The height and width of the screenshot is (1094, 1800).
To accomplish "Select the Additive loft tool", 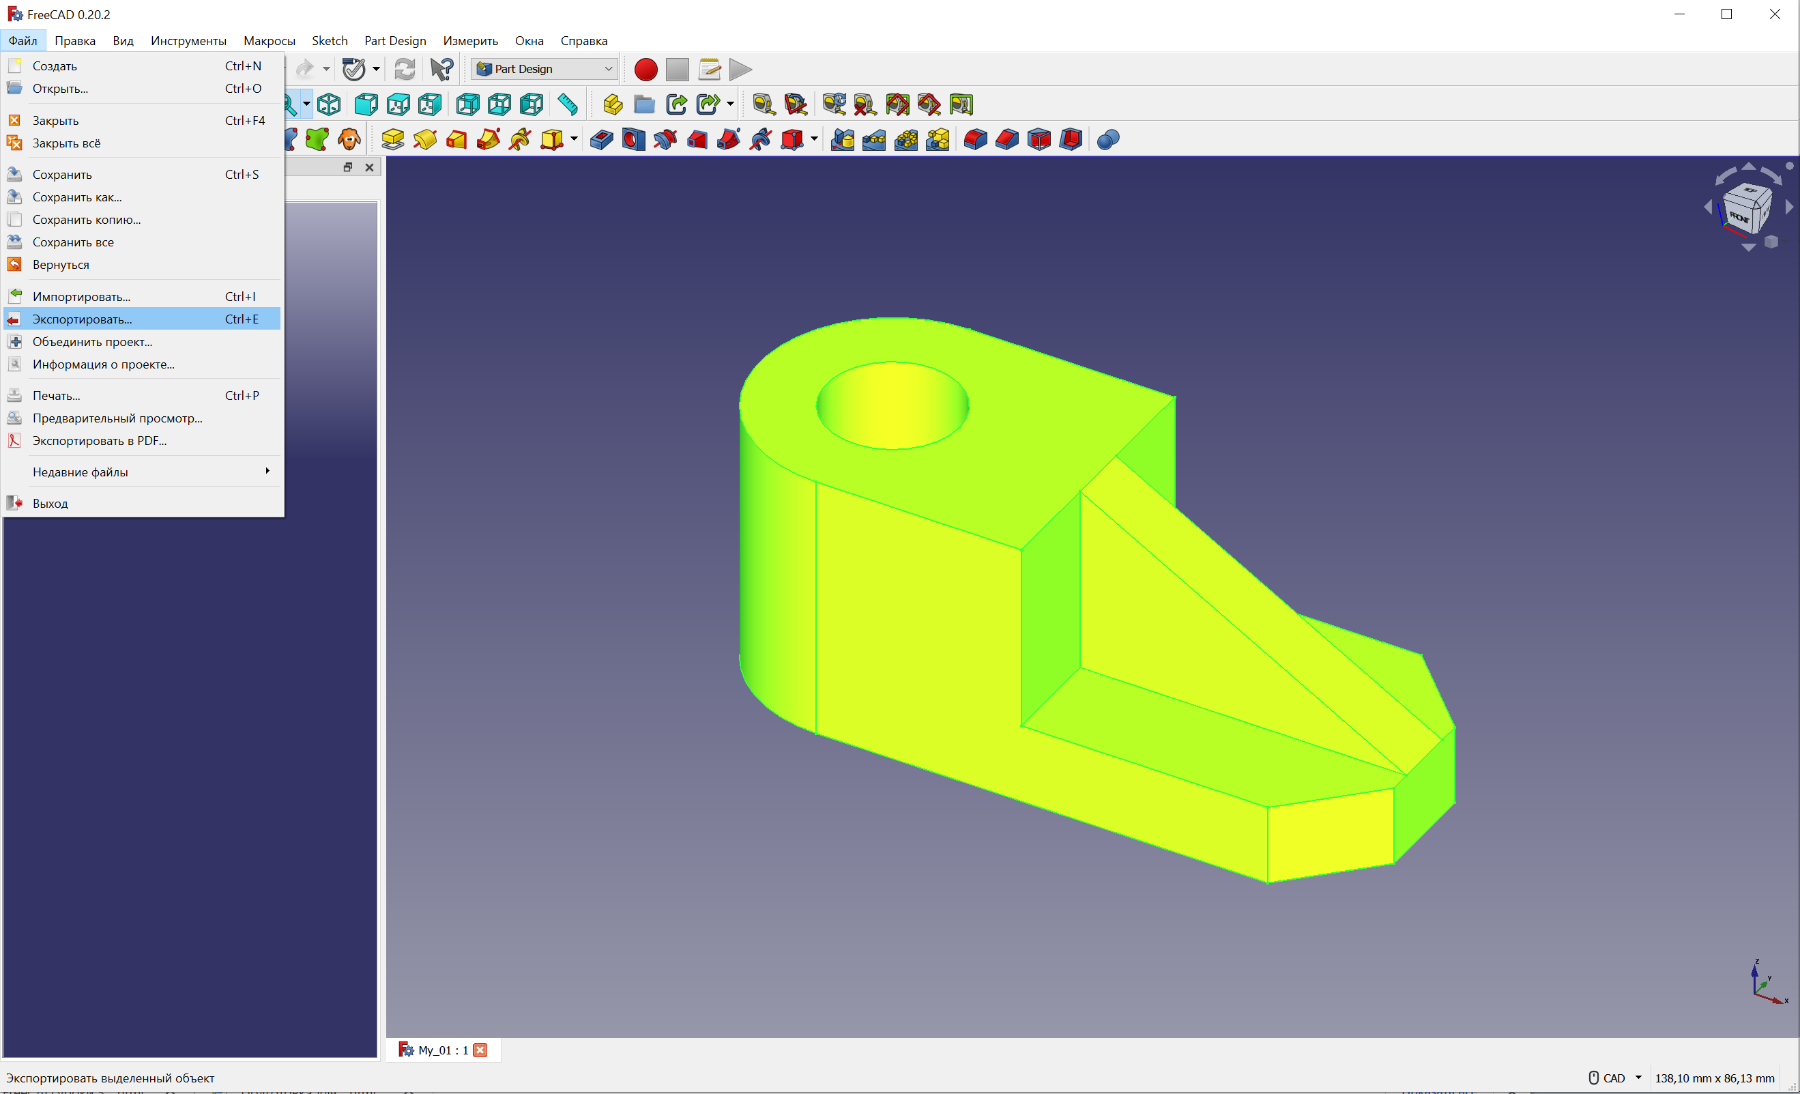I will [457, 139].
